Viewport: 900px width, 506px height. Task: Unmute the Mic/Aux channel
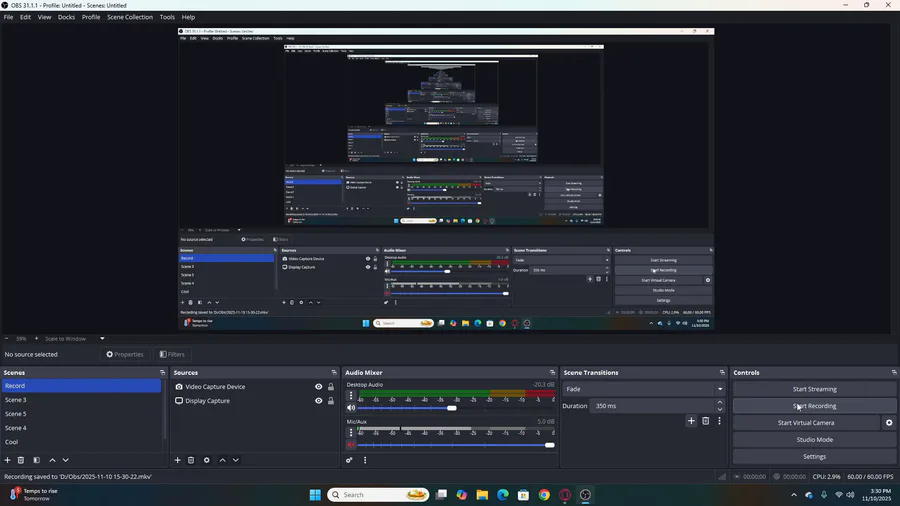351,445
